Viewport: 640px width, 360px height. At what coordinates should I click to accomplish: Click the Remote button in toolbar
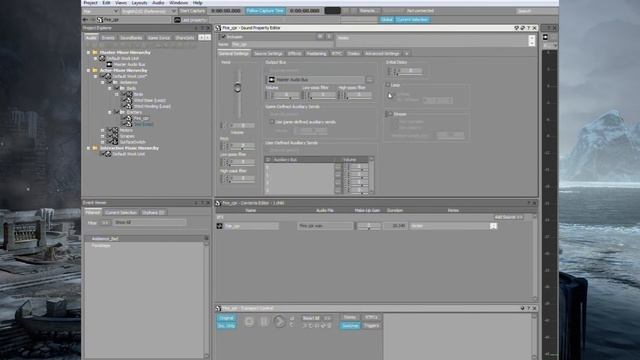(x=367, y=11)
